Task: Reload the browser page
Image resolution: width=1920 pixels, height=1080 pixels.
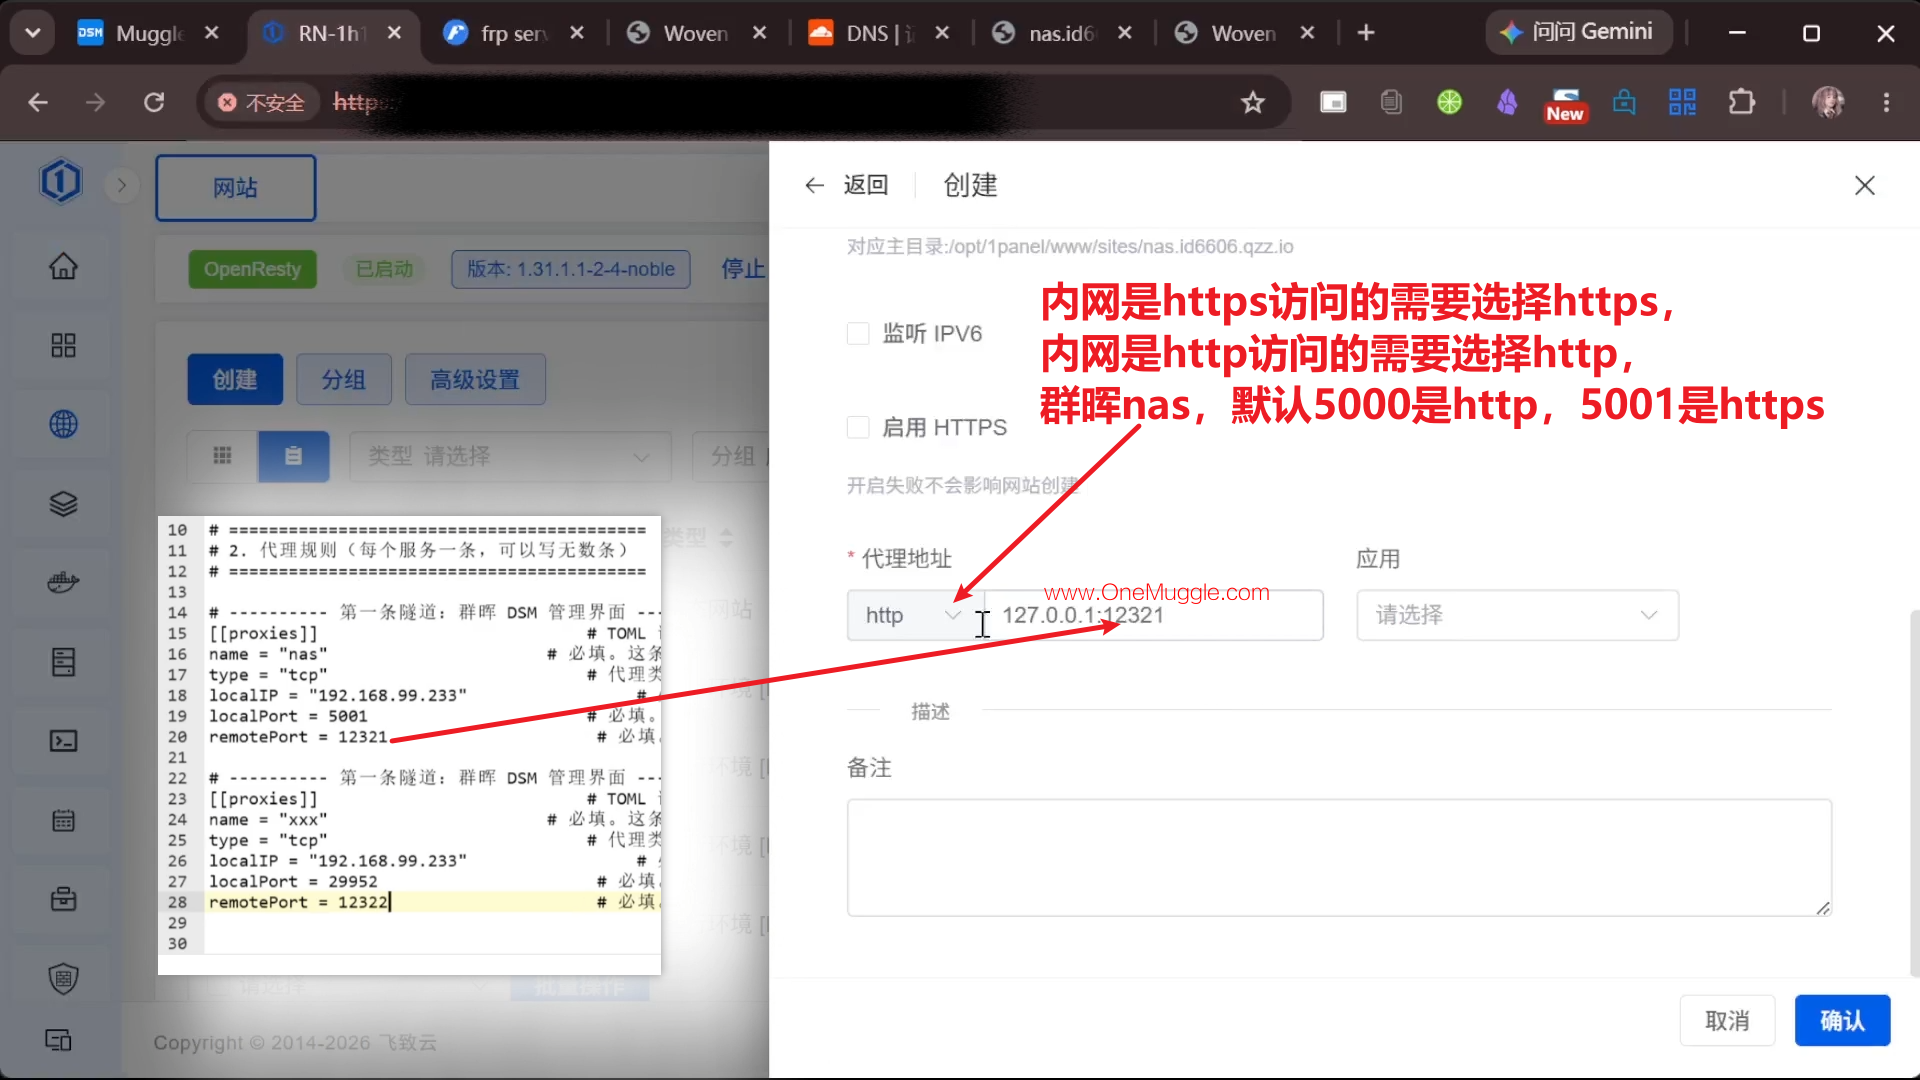Action: pyautogui.click(x=154, y=102)
